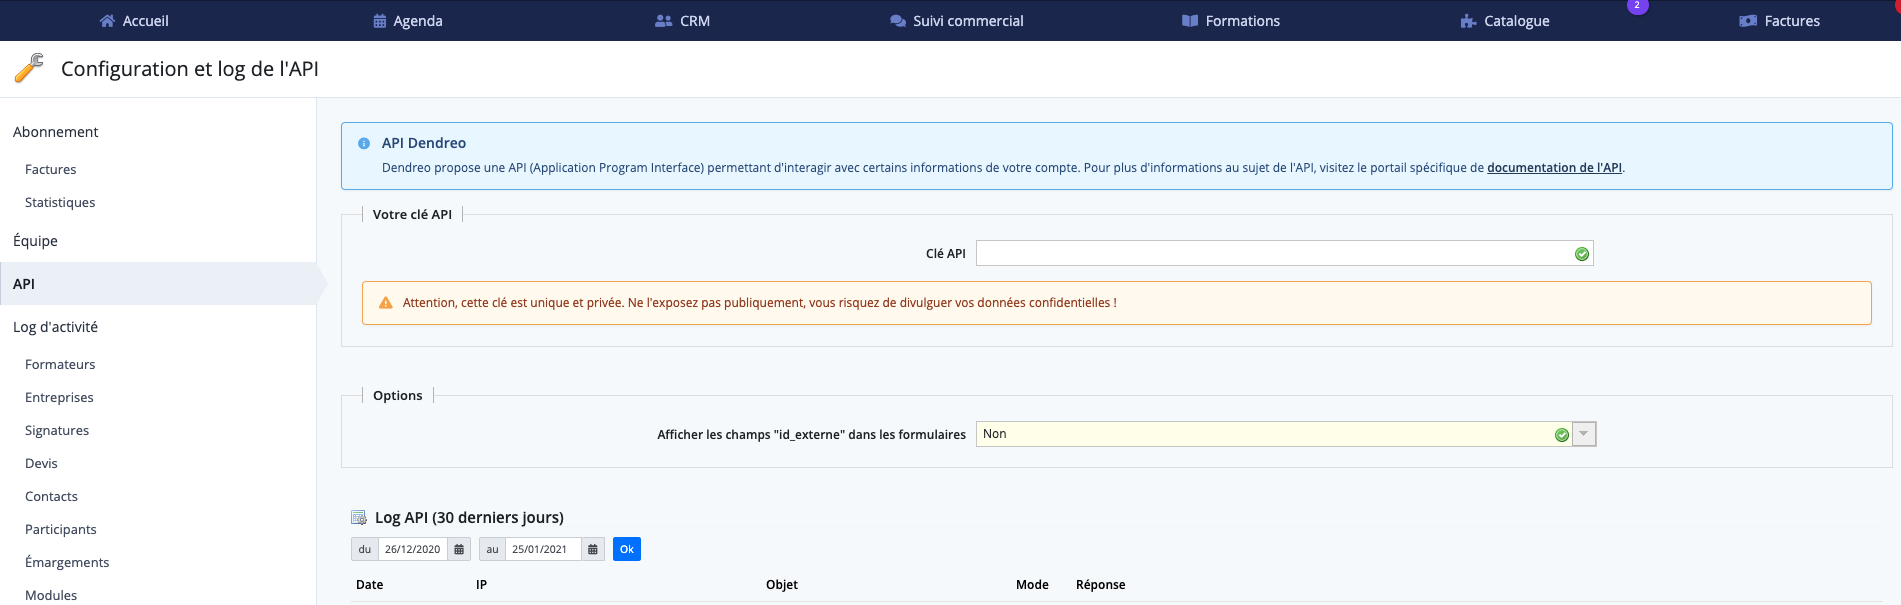1901x605 pixels.
Task: Open calendar picker for end date
Action: pyautogui.click(x=593, y=549)
